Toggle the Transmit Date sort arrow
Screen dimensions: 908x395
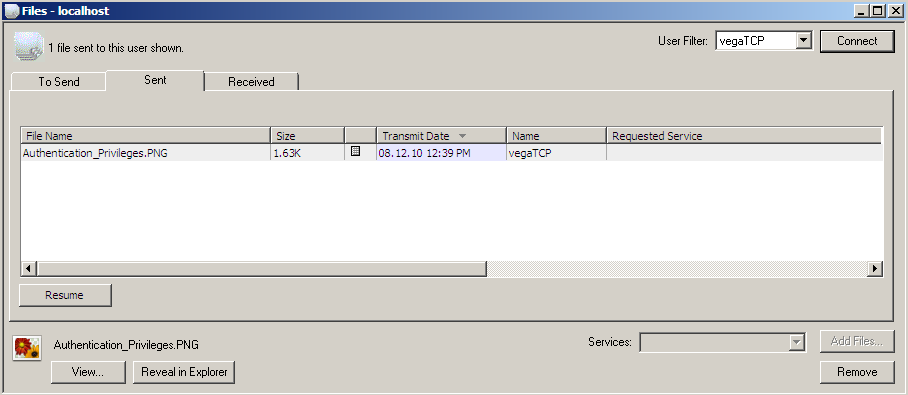(x=462, y=137)
